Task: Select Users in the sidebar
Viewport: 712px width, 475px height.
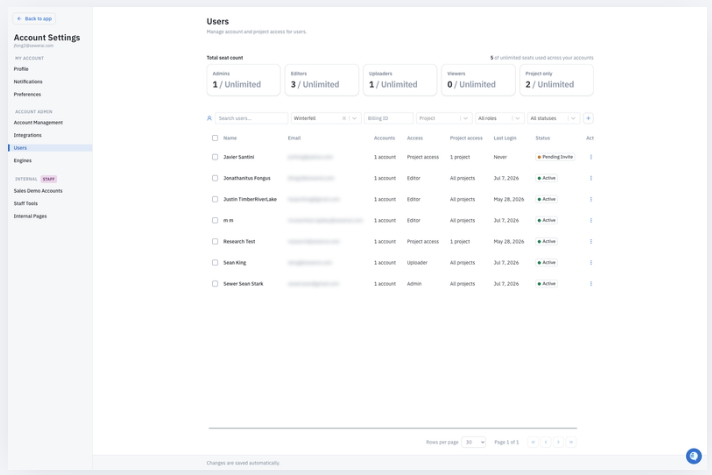Action: [50, 148]
